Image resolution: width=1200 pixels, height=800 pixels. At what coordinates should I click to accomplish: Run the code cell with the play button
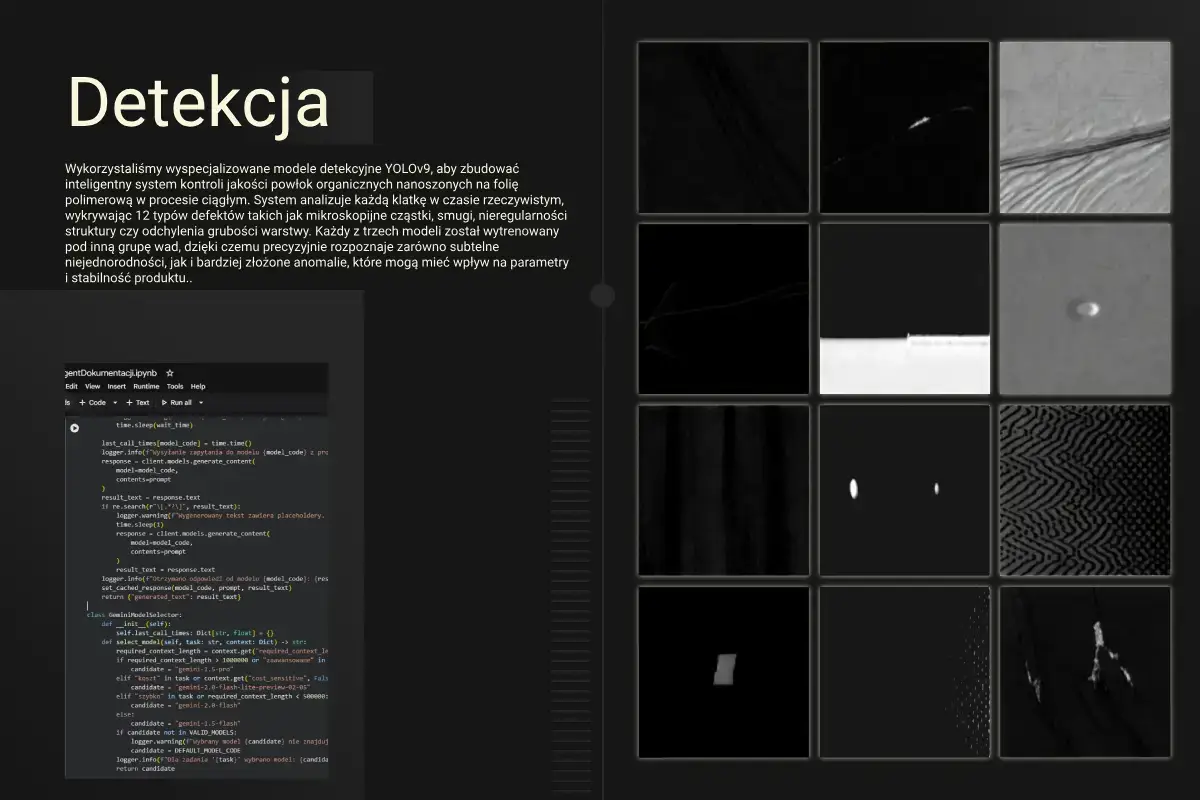click(x=74, y=428)
